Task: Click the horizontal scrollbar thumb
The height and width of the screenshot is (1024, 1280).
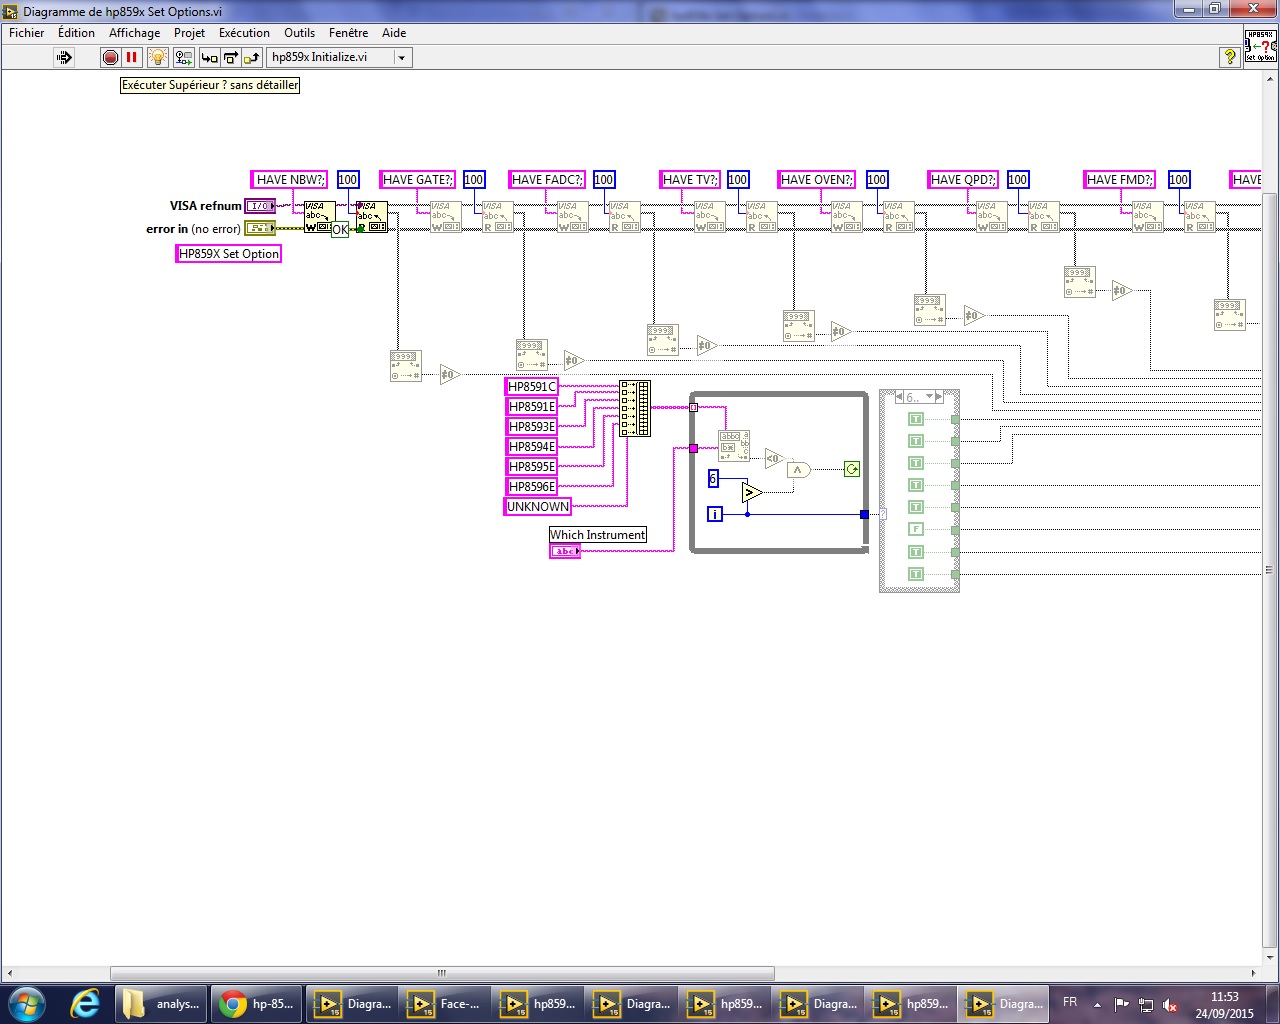Action: pos(442,973)
